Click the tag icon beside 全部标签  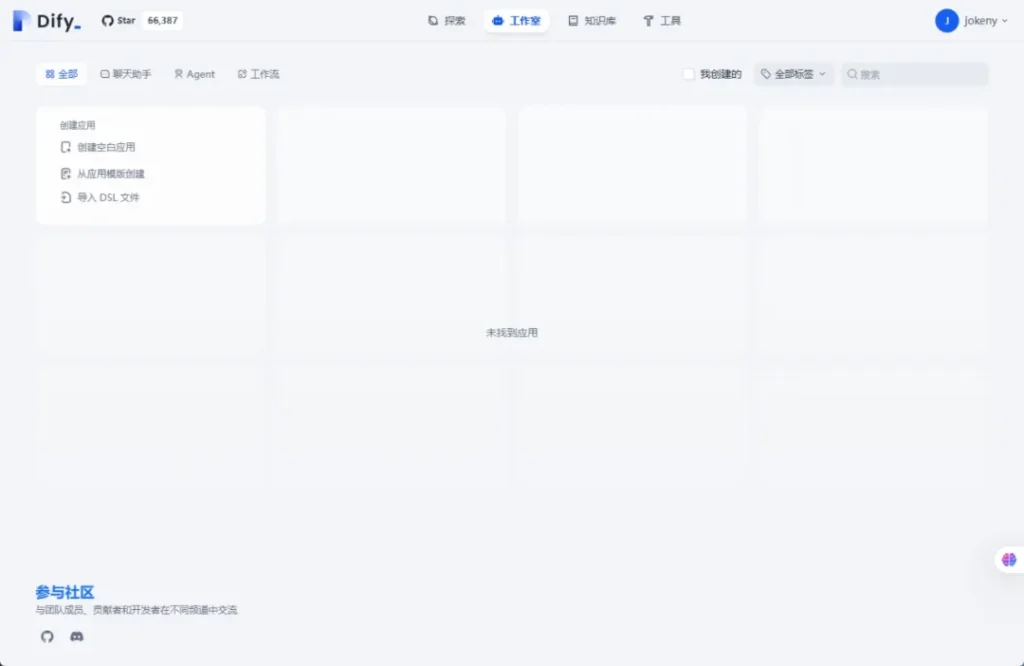click(x=766, y=74)
